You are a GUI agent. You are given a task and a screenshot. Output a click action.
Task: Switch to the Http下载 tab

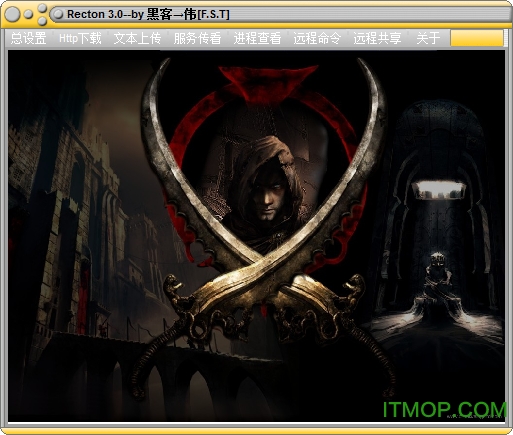pyautogui.click(x=80, y=38)
